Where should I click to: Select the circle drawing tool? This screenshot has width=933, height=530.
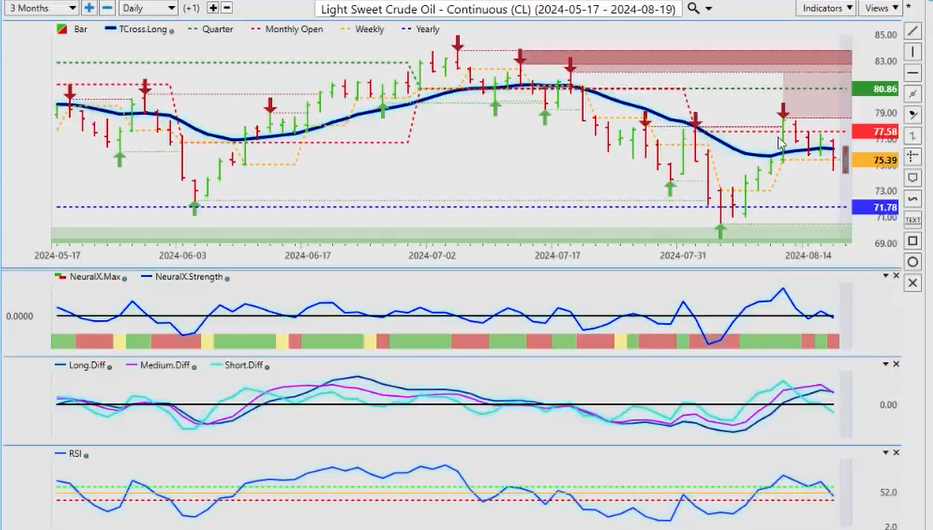(x=912, y=262)
